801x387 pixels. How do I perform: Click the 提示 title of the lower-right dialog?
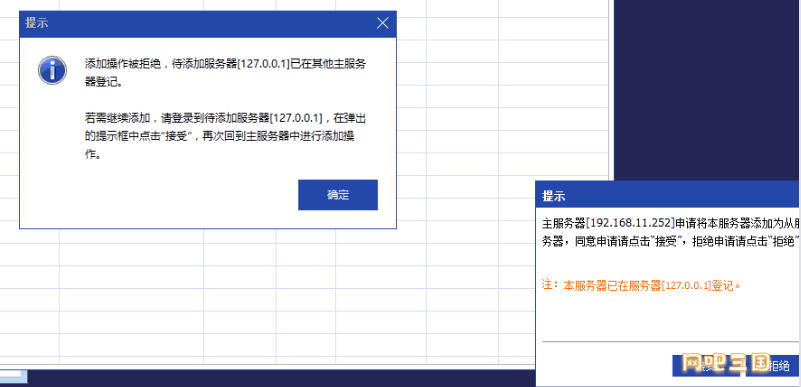click(x=554, y=196)
